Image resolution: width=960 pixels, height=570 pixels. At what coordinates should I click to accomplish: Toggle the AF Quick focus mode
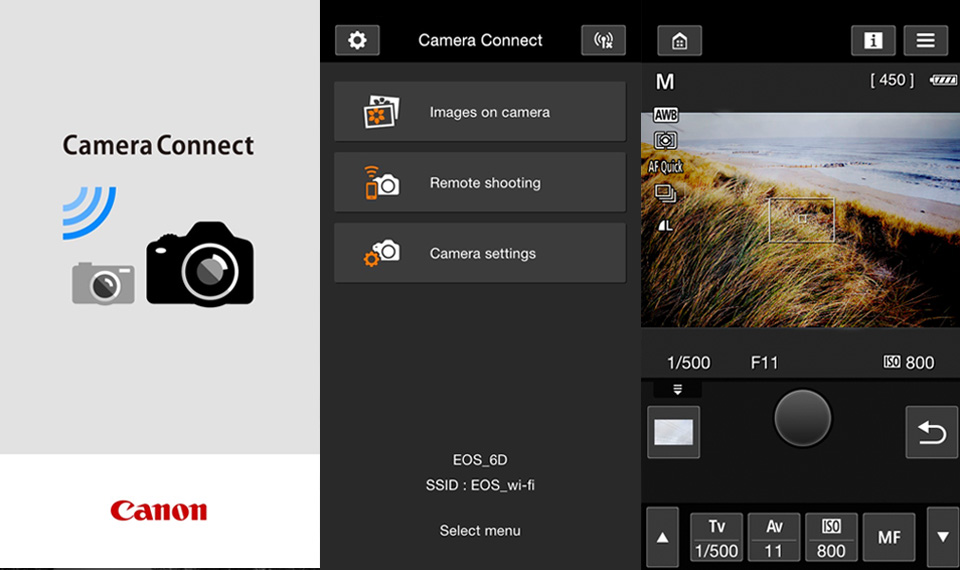(665, 167)
